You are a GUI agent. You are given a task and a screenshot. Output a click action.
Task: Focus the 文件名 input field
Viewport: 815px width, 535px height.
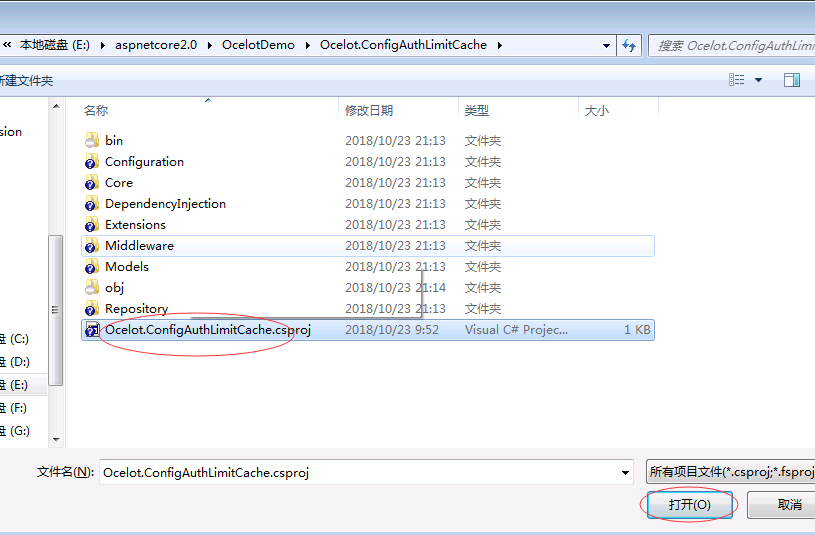(x=366, y=473)
